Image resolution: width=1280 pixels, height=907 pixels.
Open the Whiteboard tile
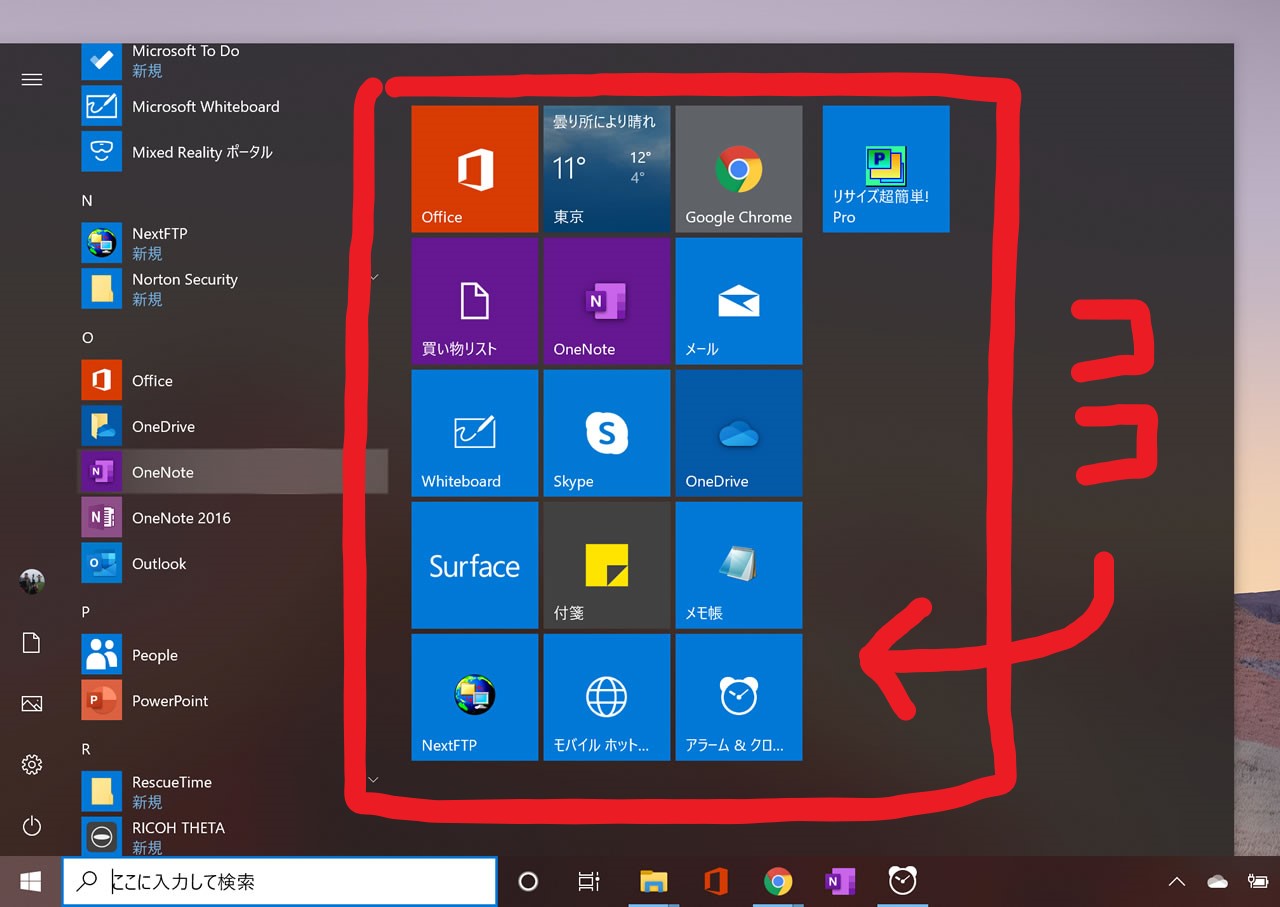click(474, 433)
